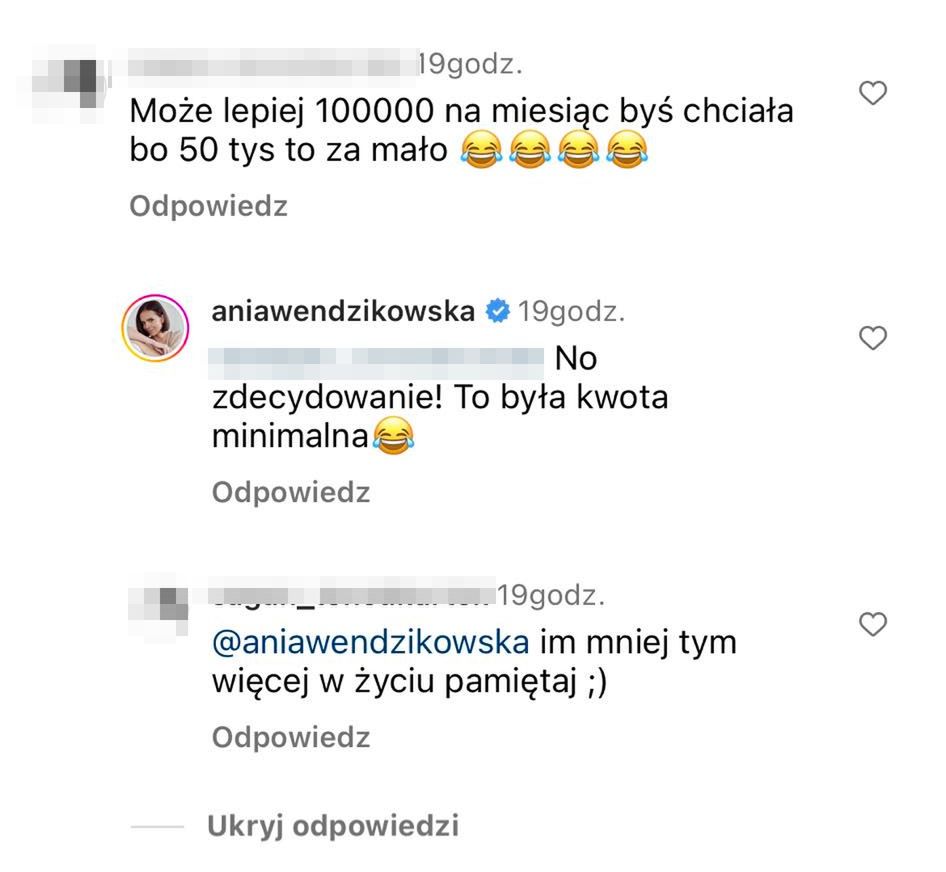Reply to aniawendzikowska's "kwota minimalna" comment

tap(291, 492)
